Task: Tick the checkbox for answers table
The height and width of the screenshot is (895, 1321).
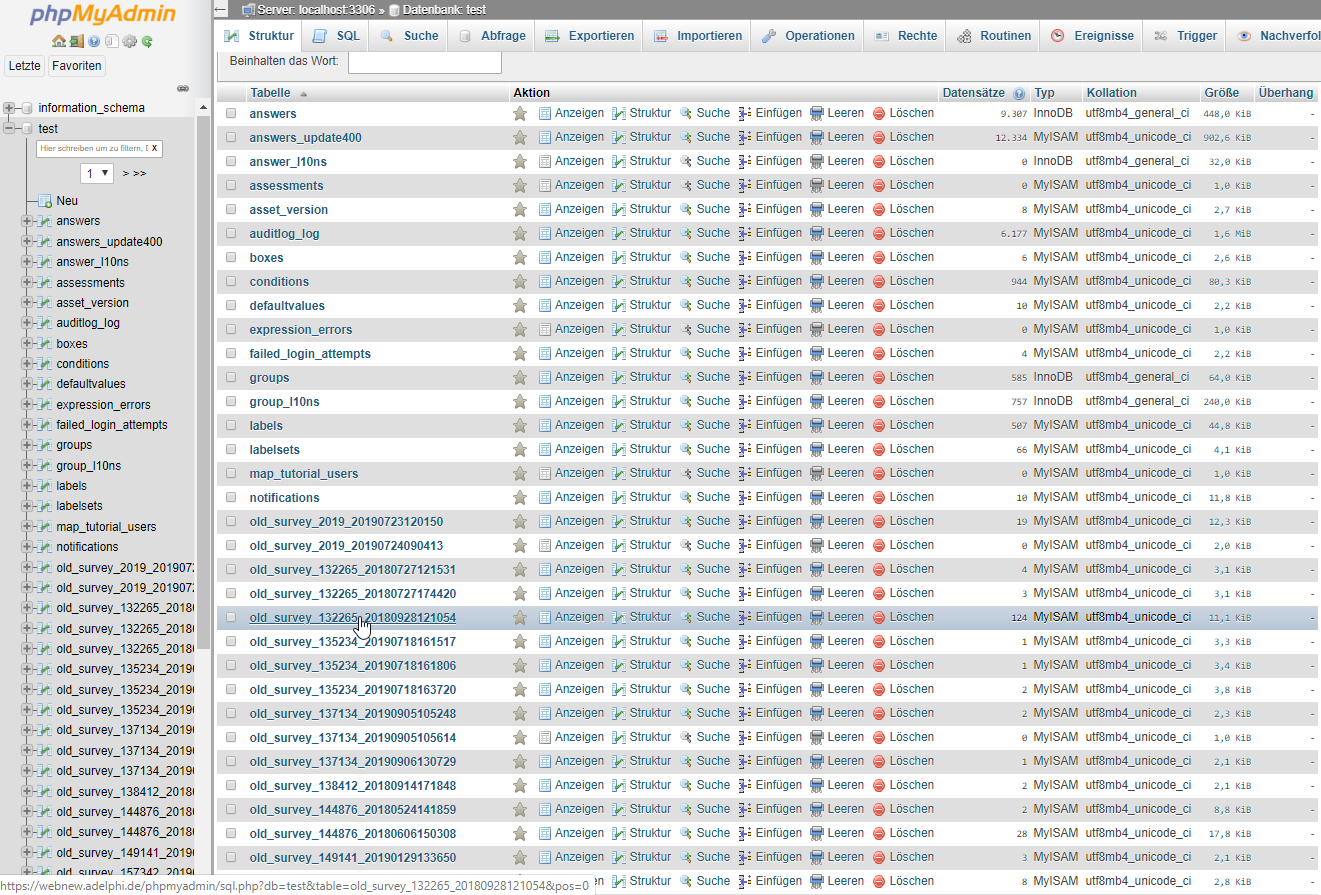Action: click(x=231, y=114)
